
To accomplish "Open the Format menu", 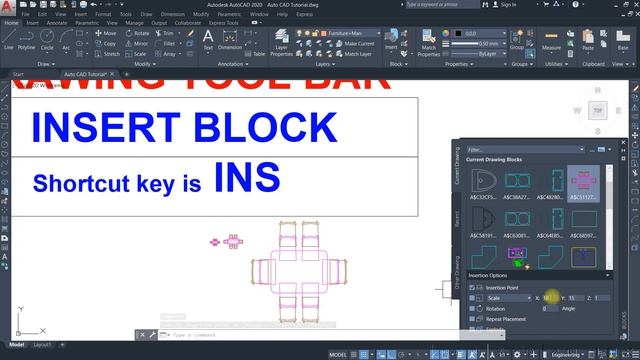I will (103, 14).
